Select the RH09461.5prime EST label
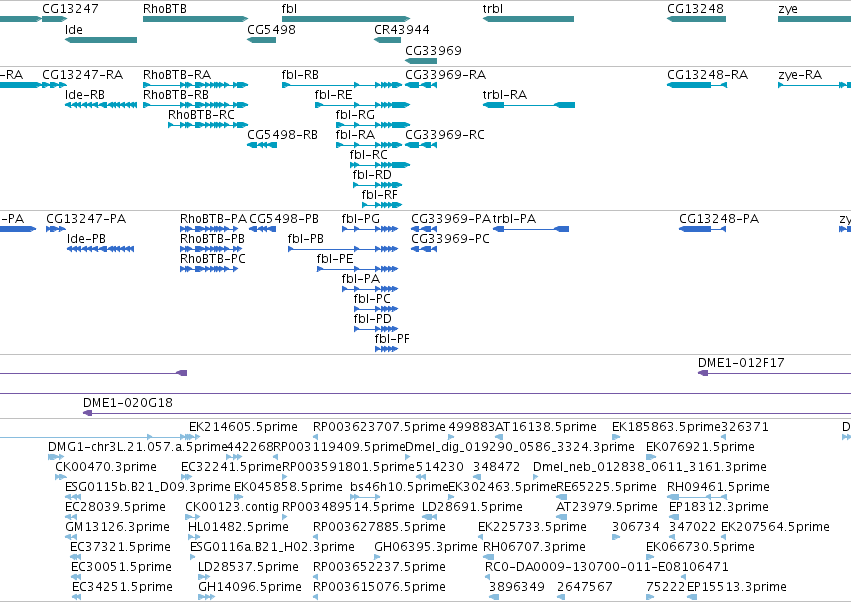Screen dimensions: 851x602 pos(718,487)
